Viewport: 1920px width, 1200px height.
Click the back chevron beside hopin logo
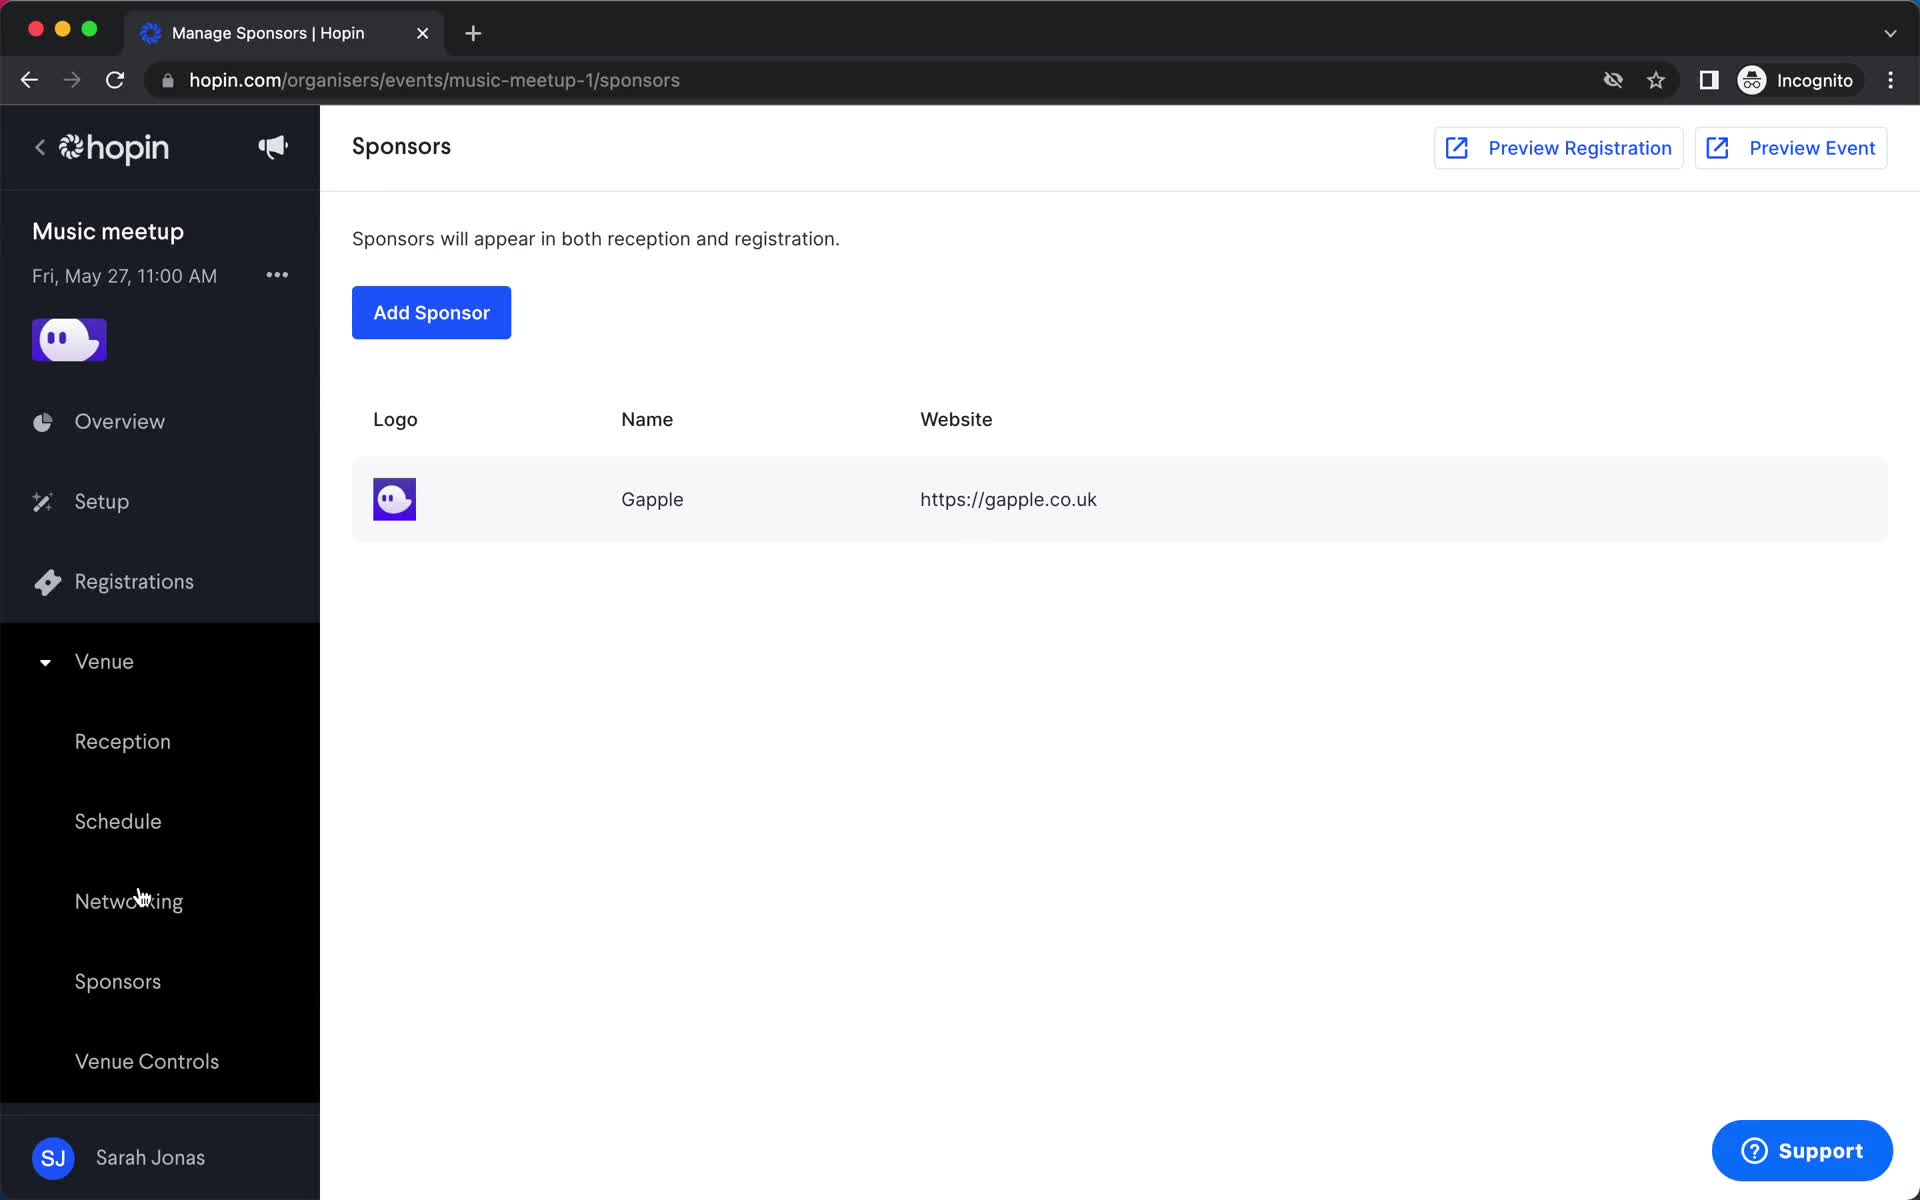(x=40, y=148)
